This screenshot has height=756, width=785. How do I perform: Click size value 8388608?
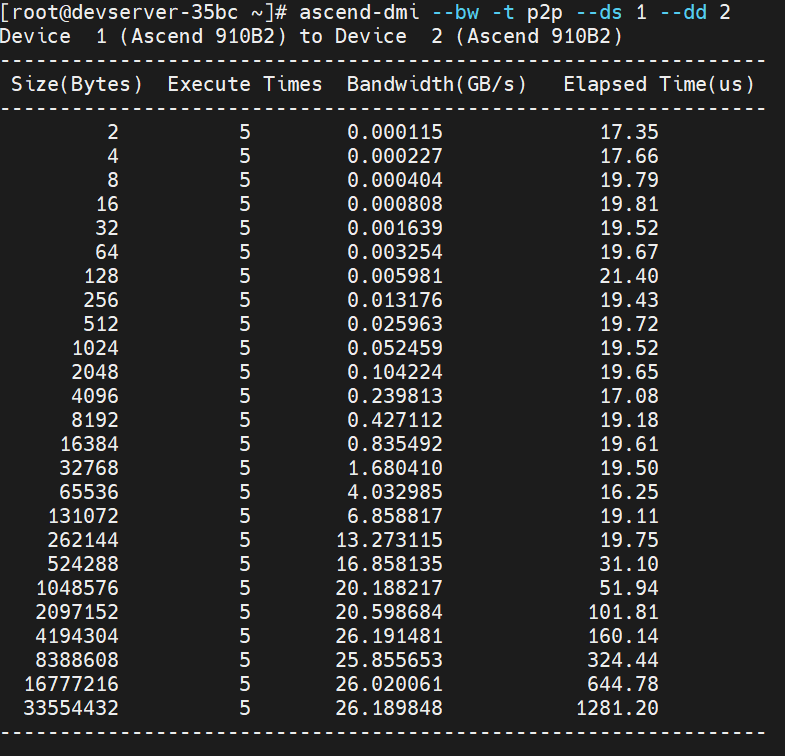[x=77, y=660]
